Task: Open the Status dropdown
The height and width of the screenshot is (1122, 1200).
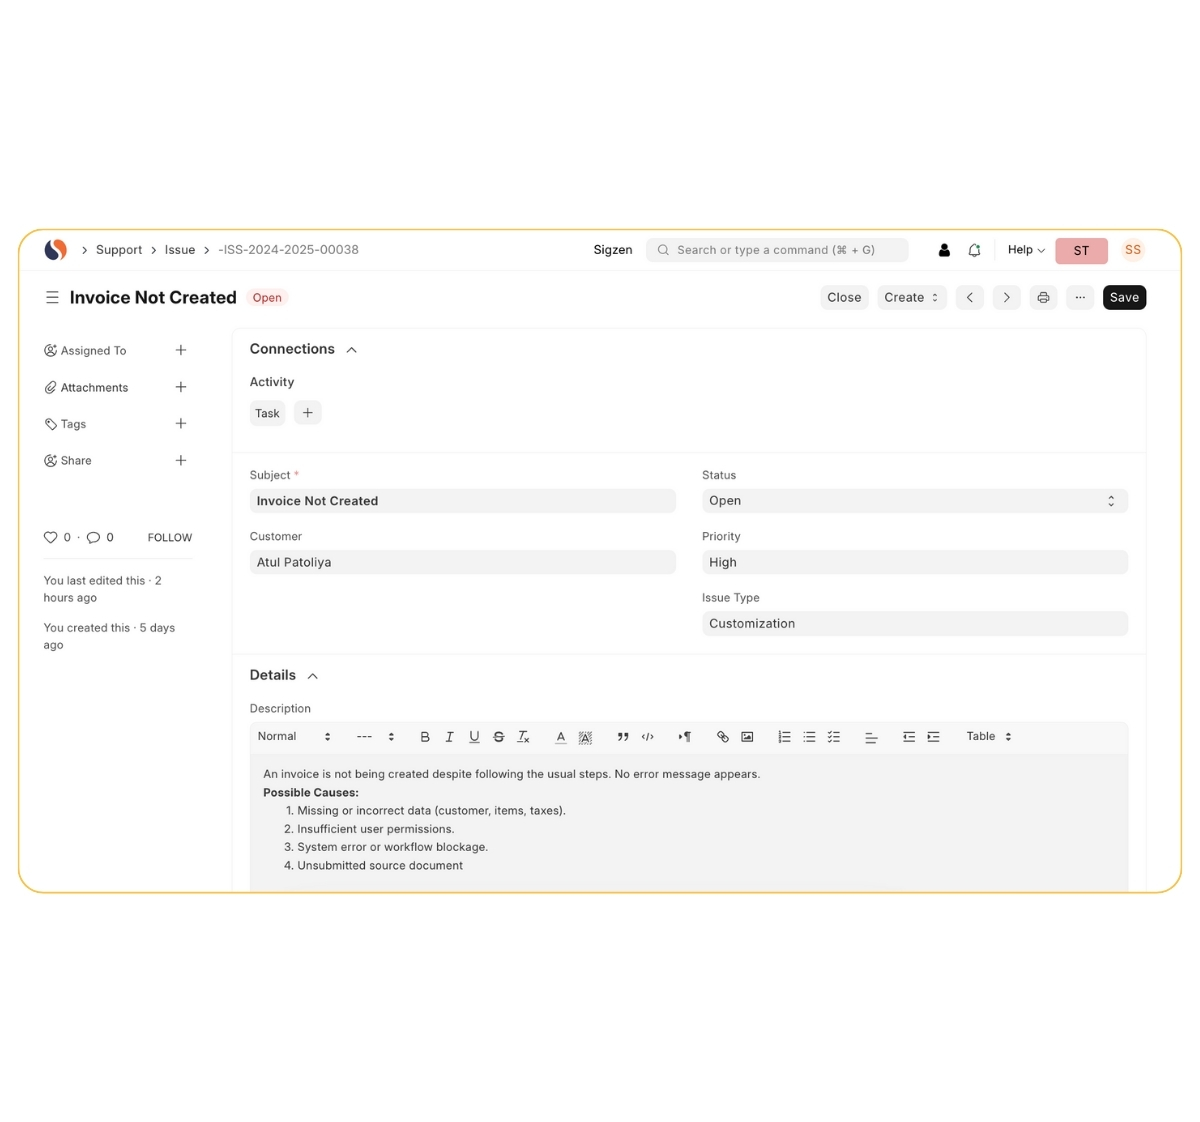Action: point(914,501)
